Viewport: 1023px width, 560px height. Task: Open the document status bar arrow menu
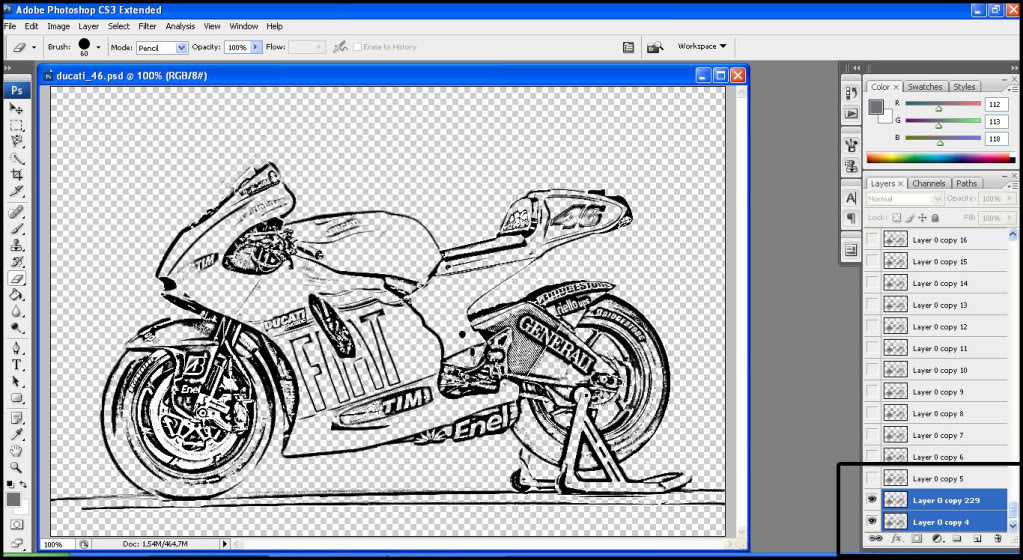pos(225,544)
